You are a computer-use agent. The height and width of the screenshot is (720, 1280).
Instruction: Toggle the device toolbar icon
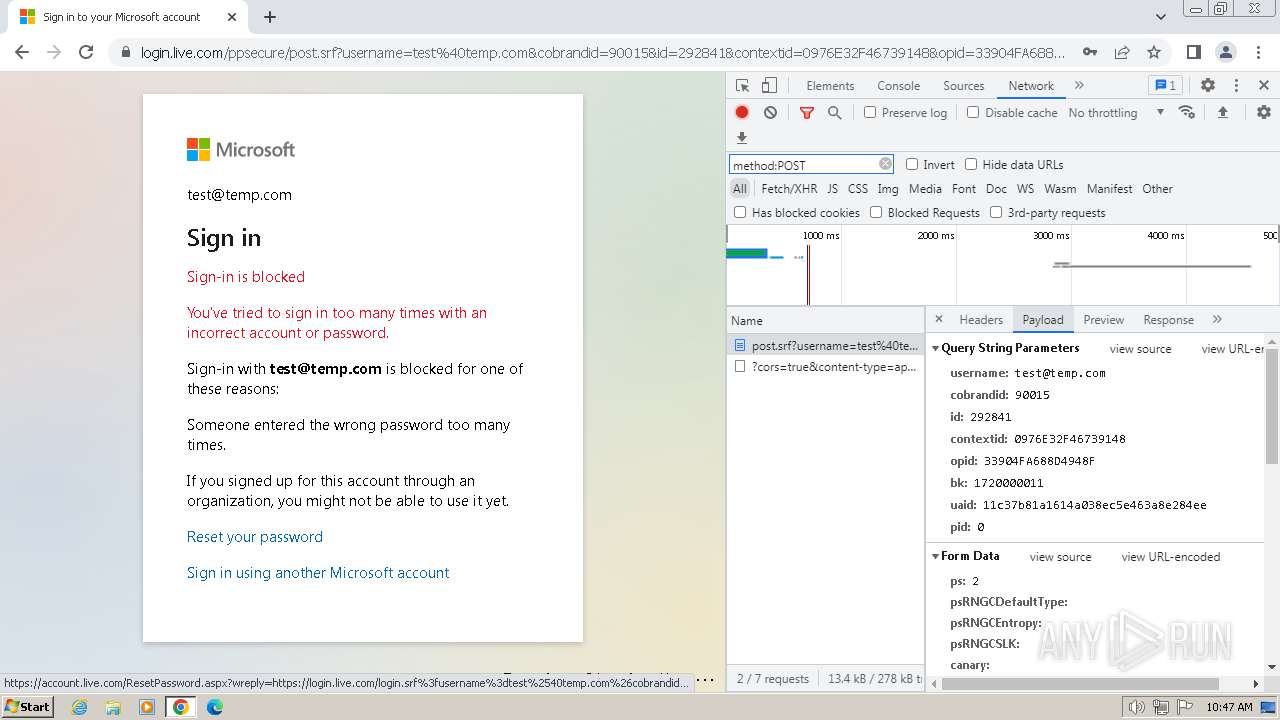(769, 86)
